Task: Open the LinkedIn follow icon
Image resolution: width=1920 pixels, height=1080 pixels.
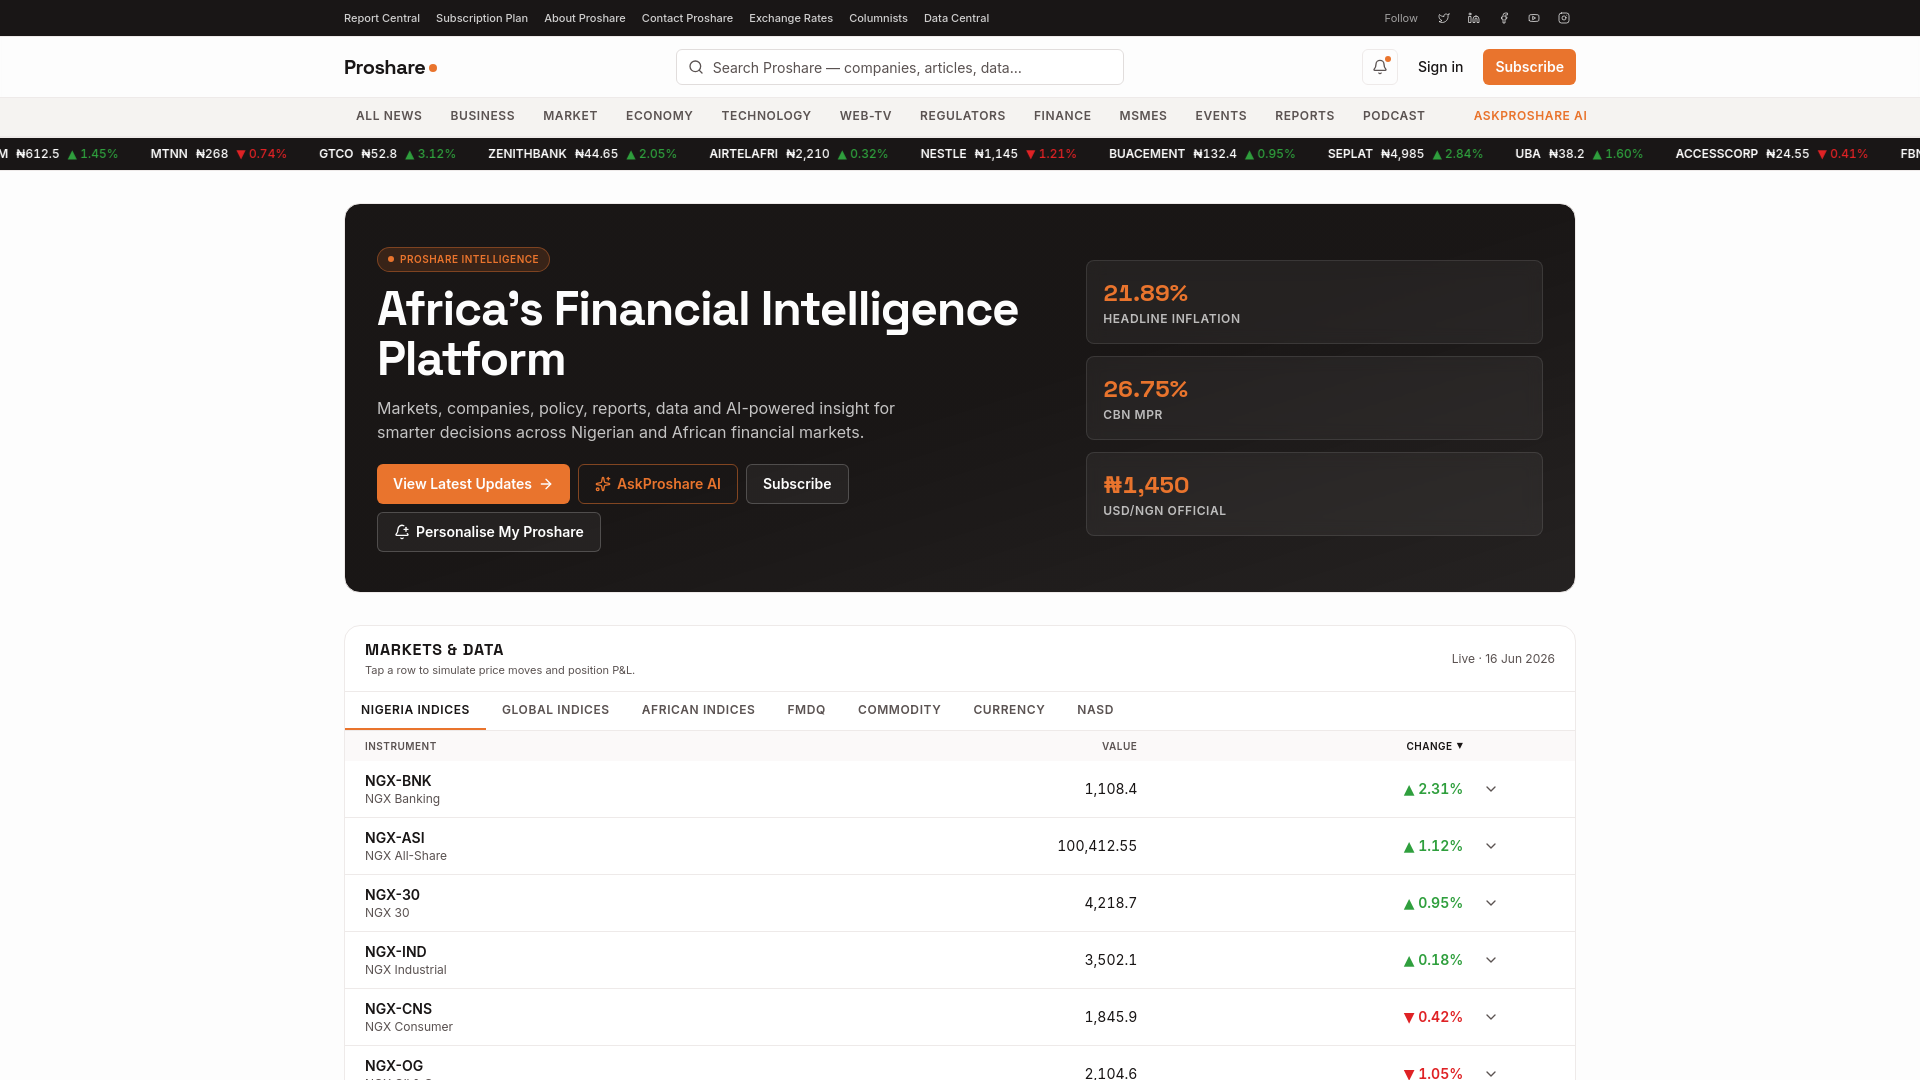Action: [x=1474, y=18]
